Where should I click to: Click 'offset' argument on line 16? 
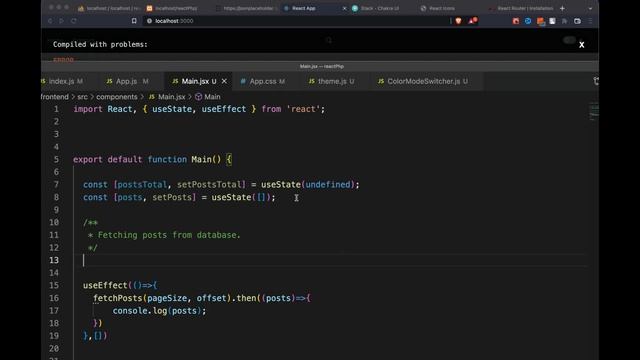coord(211,298)
